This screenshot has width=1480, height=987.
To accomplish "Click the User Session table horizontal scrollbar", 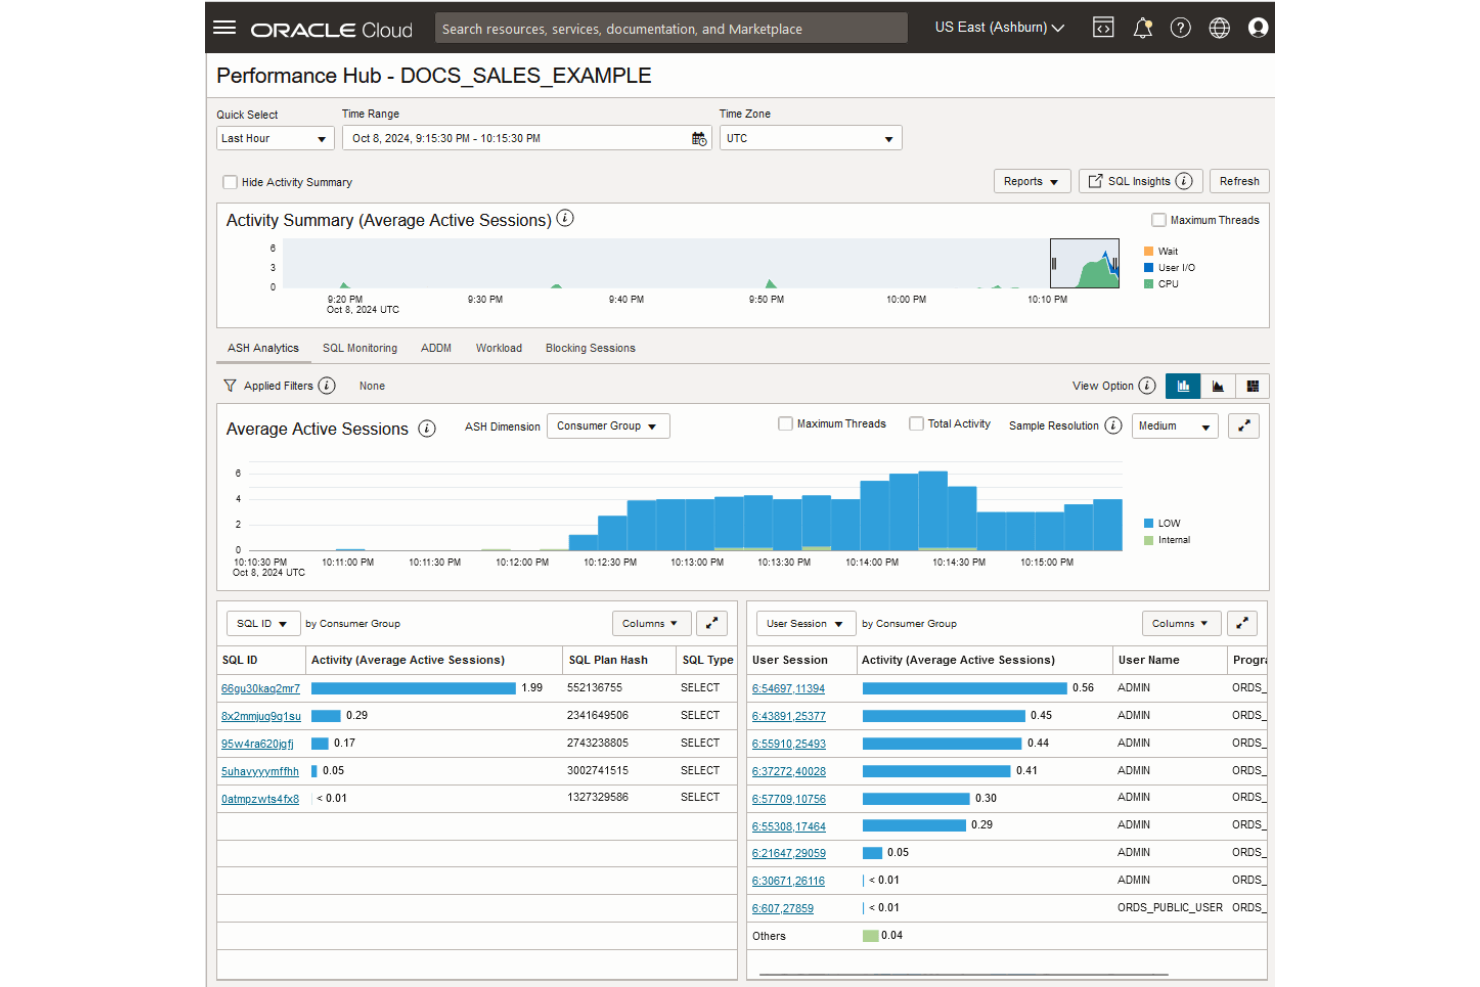I will click(x=964, y=973).
